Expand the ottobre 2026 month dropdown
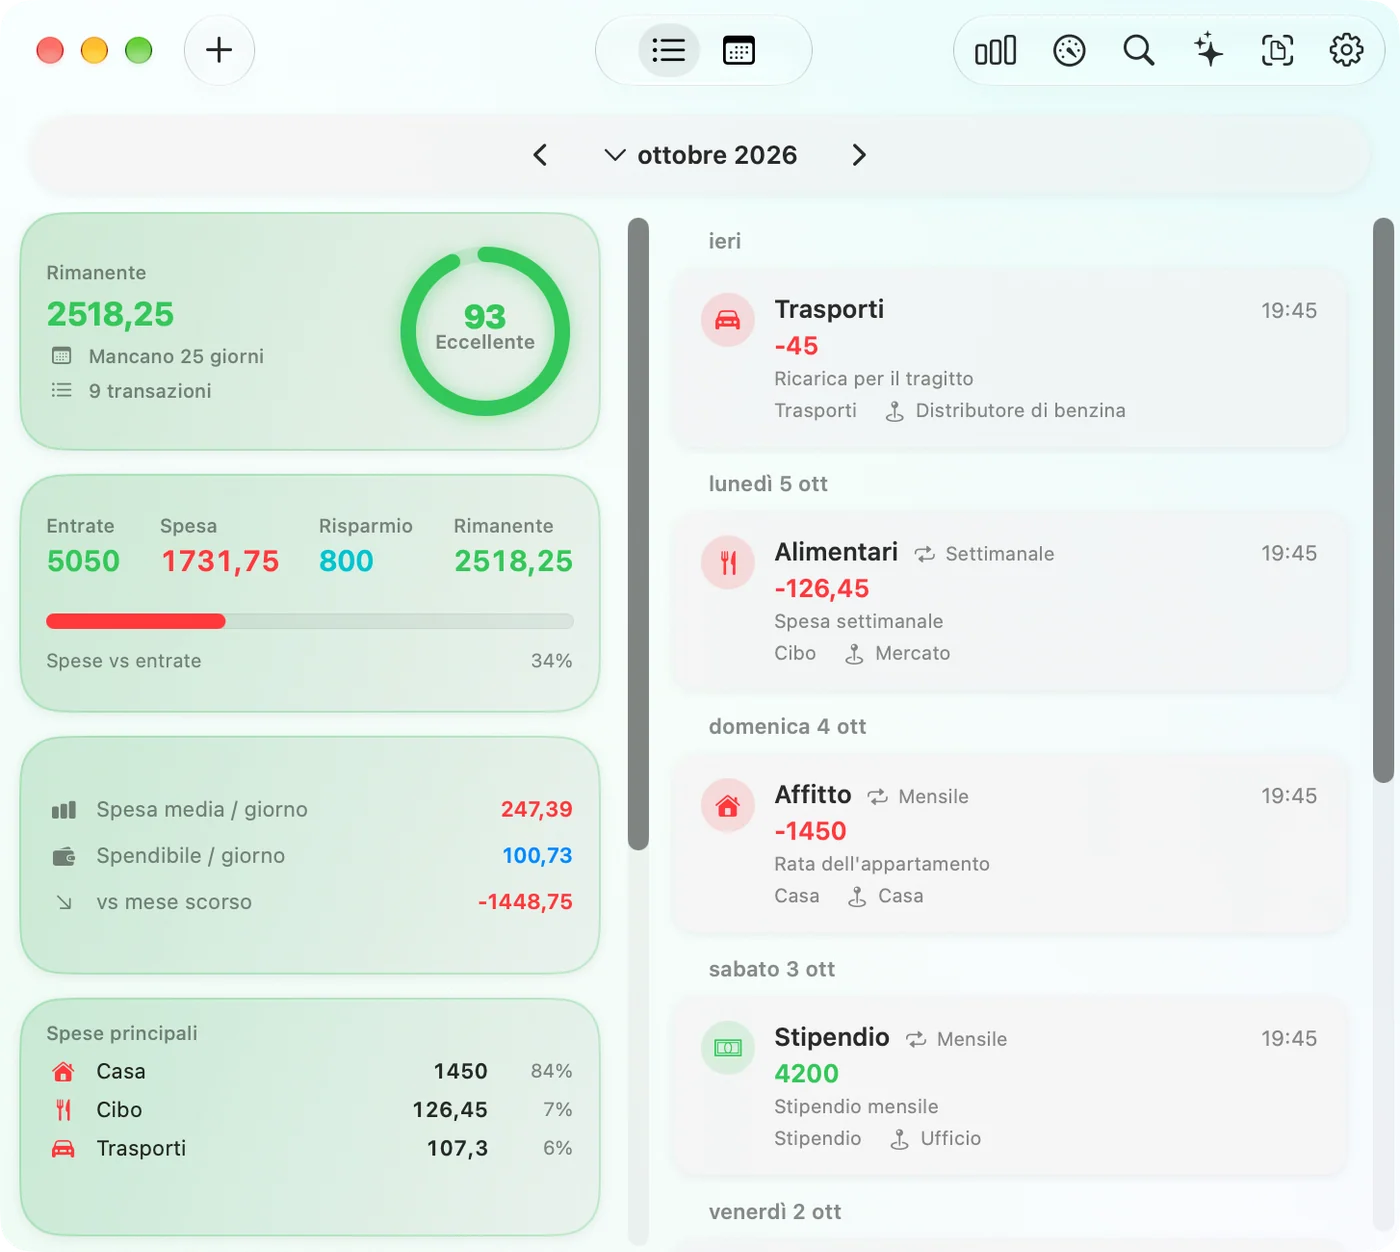This screenshot has width=1400, height=1252. pyautogui.click(x=701, y=155)
